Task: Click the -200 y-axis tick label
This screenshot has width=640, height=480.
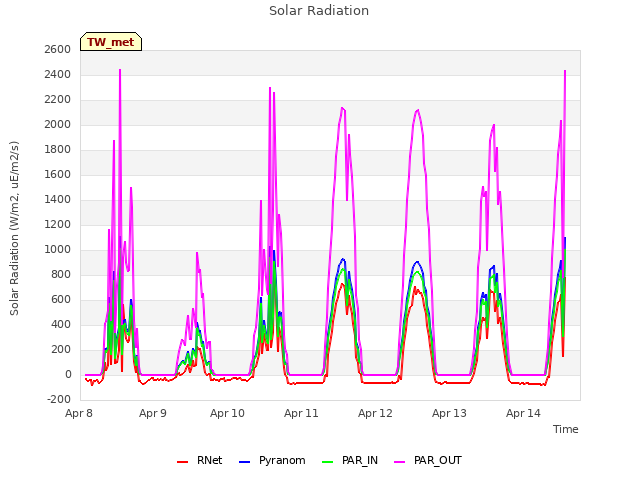Action: tap(59, 399)
